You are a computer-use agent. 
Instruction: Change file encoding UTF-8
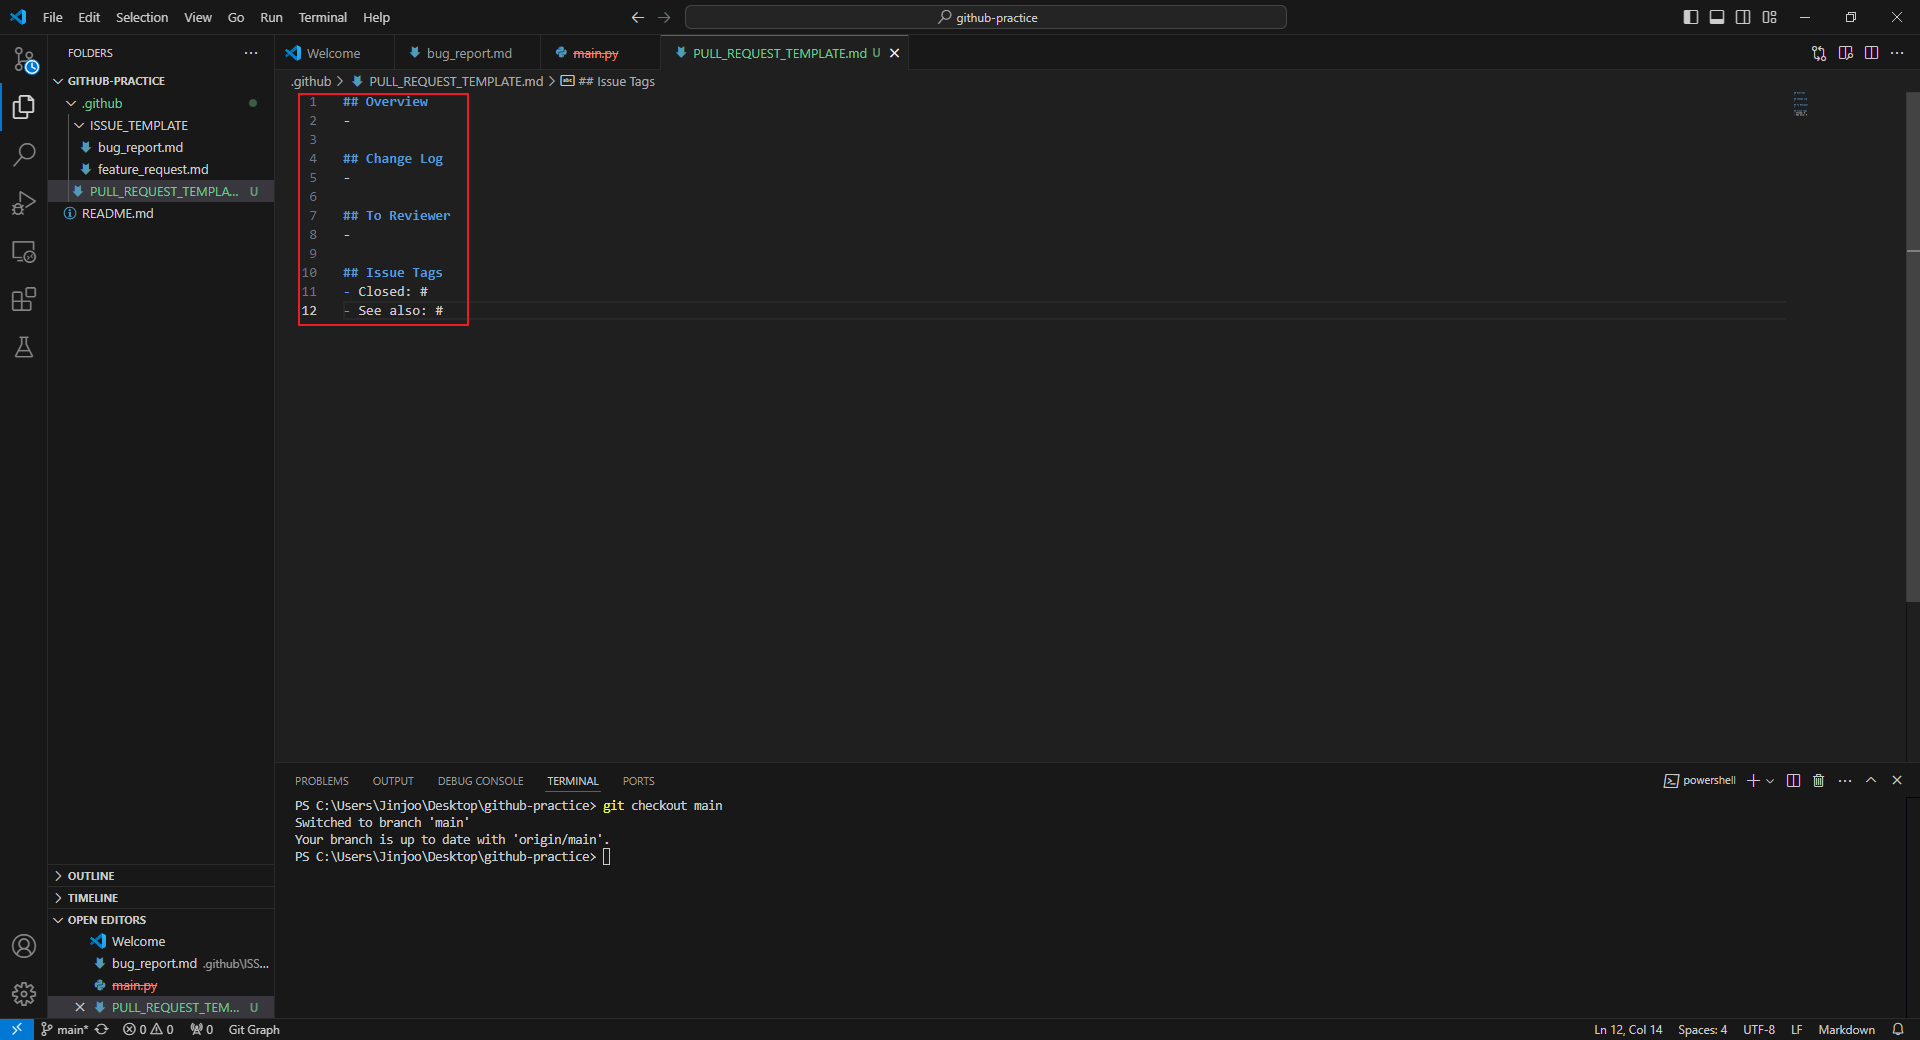1759,1029
